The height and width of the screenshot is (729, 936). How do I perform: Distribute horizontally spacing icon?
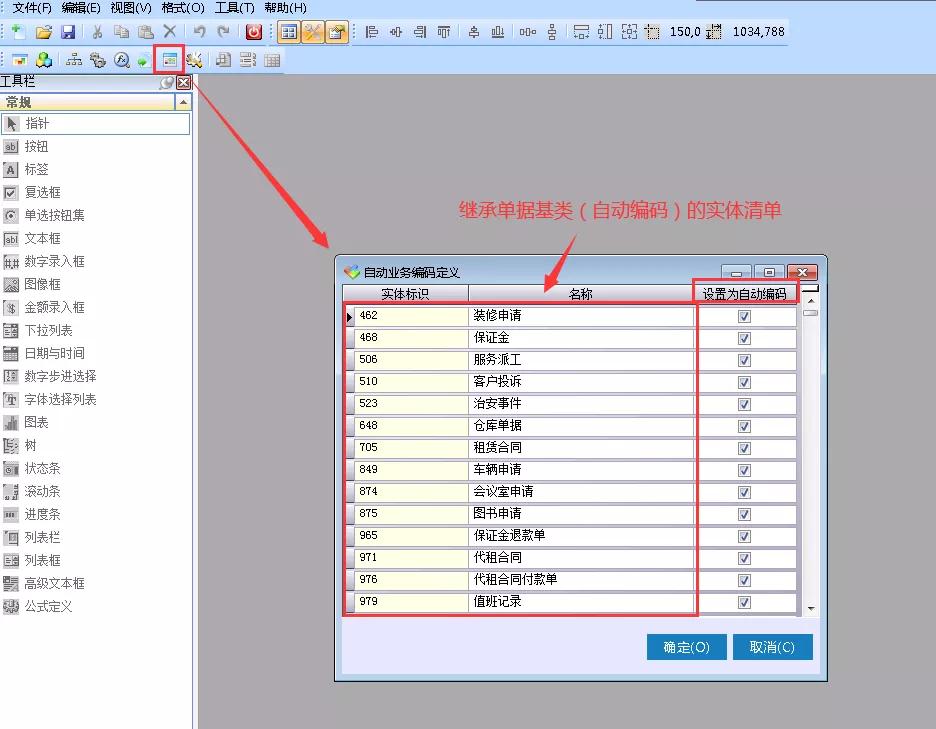point(528,32)
